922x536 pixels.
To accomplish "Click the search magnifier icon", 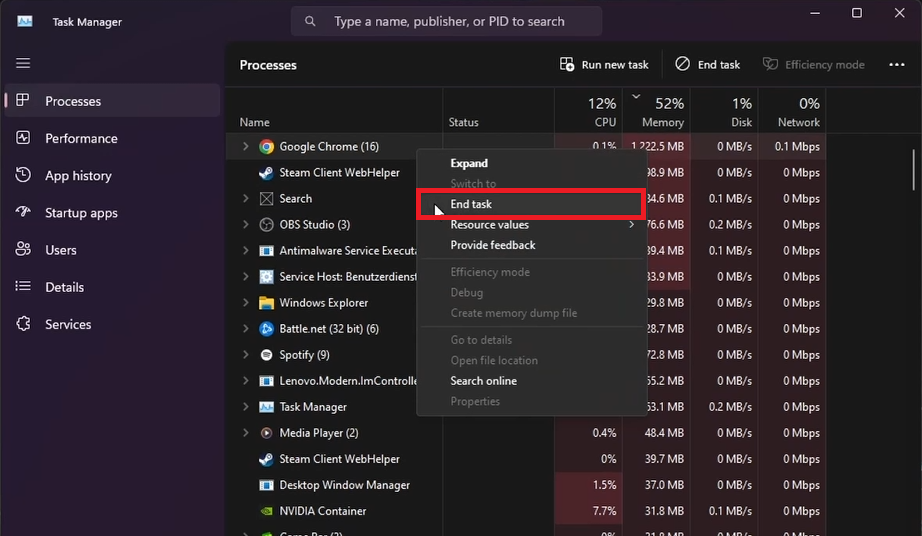I will tap(310, 21).
